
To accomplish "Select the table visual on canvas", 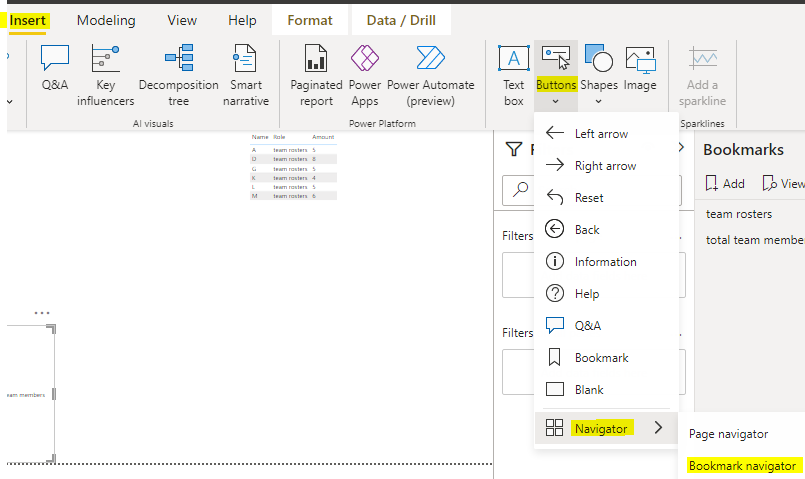I will point(293,167).
